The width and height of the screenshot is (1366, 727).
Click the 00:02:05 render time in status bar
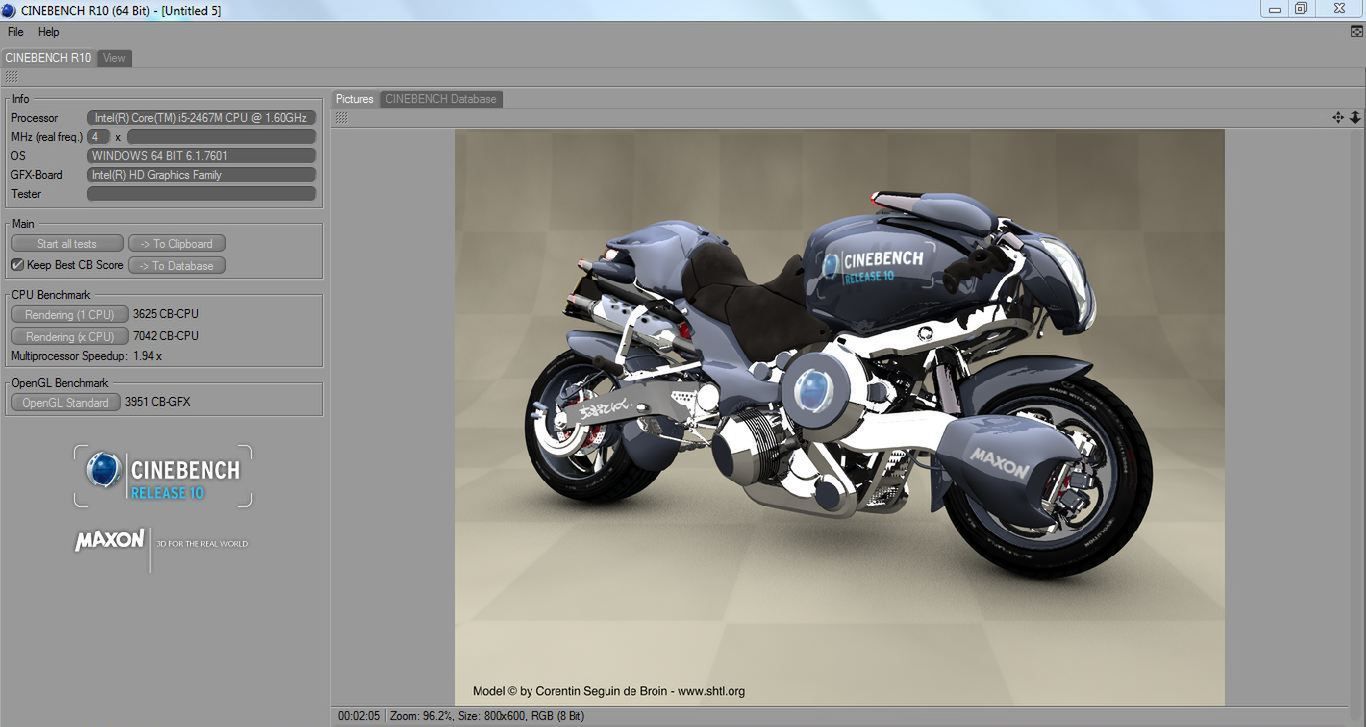[359, 716]
